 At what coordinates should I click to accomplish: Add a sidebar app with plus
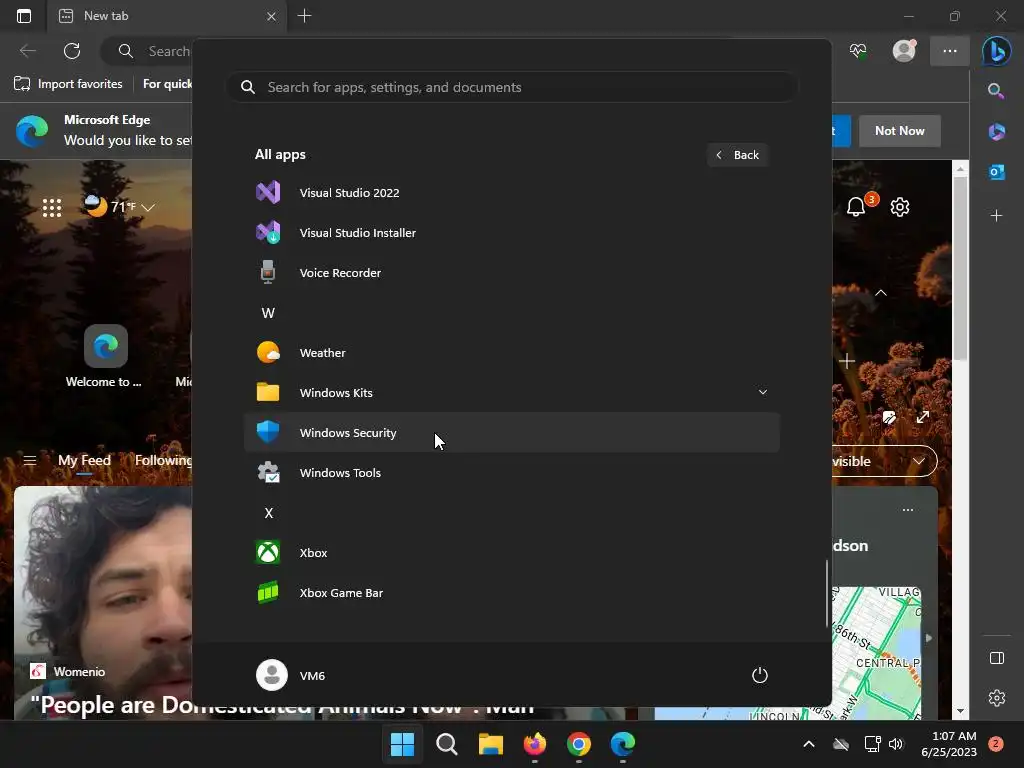[x=996, y=216]
